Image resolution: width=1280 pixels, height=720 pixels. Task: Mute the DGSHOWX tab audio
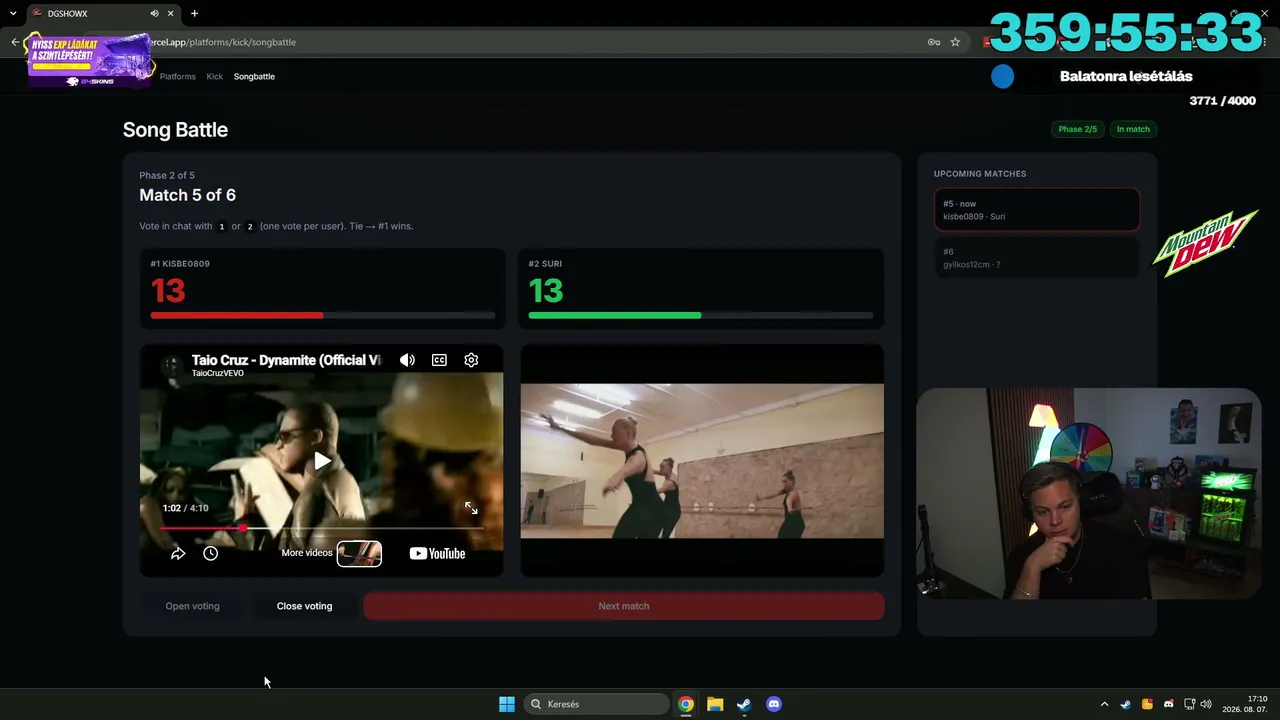tap(154, 14)
